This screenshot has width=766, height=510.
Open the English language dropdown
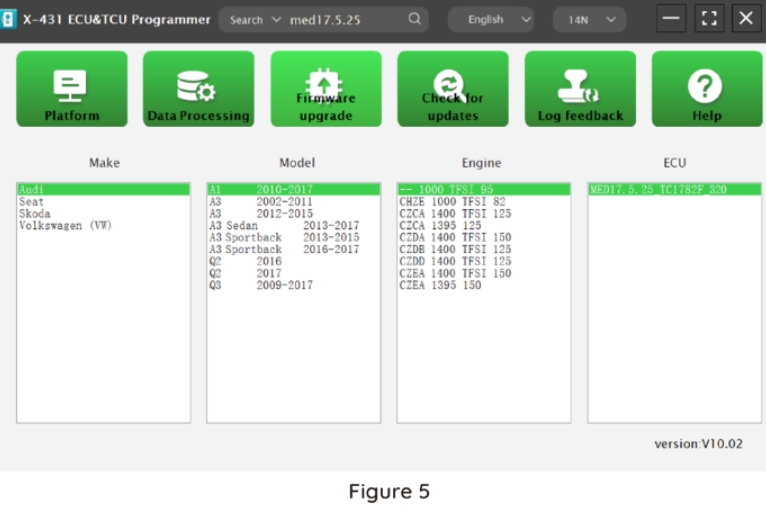pos(490,20)
